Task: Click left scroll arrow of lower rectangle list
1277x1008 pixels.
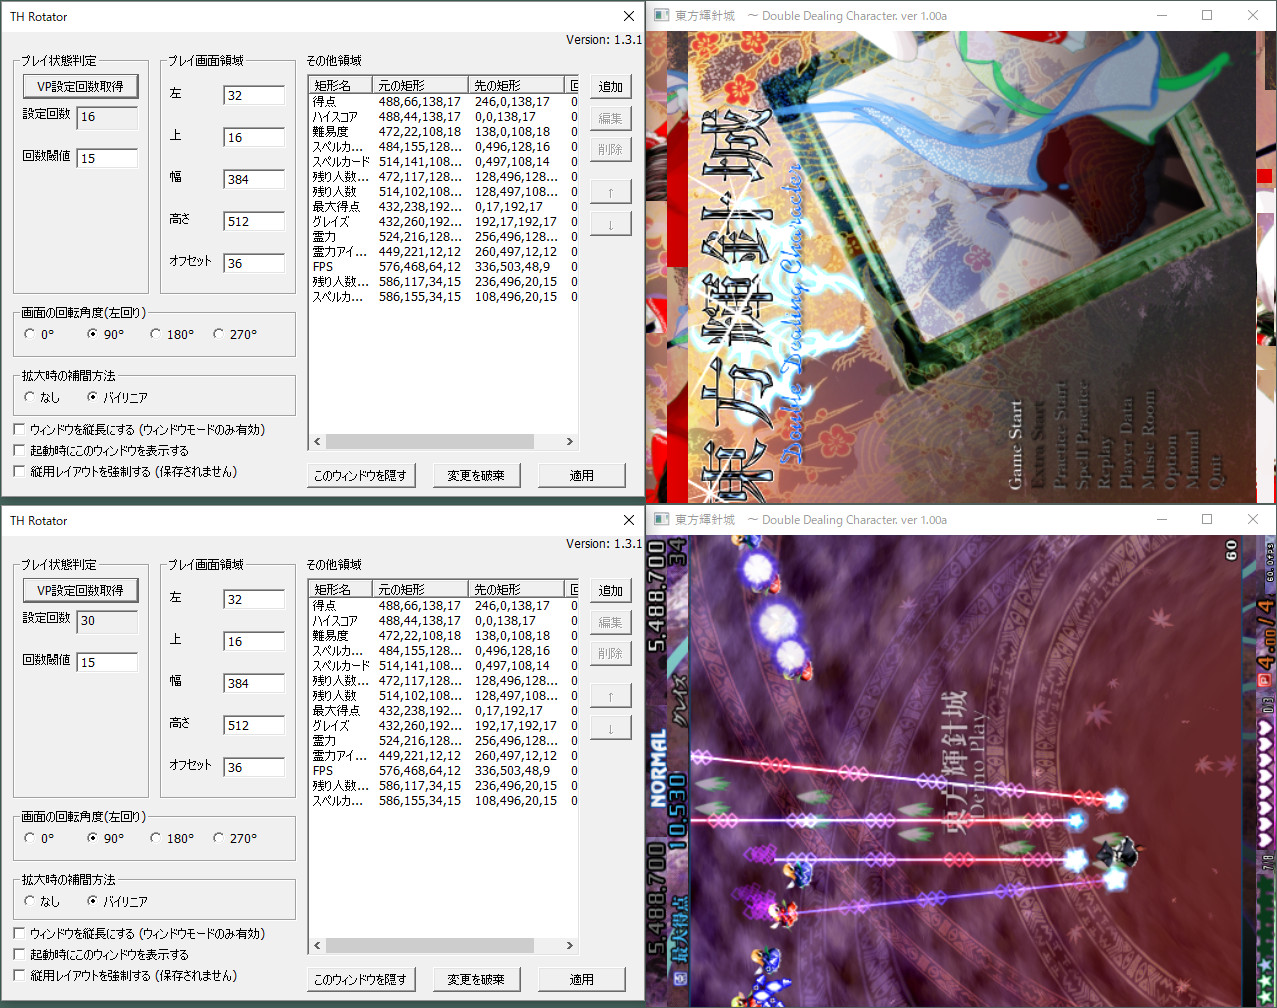Action: (318, 945)
